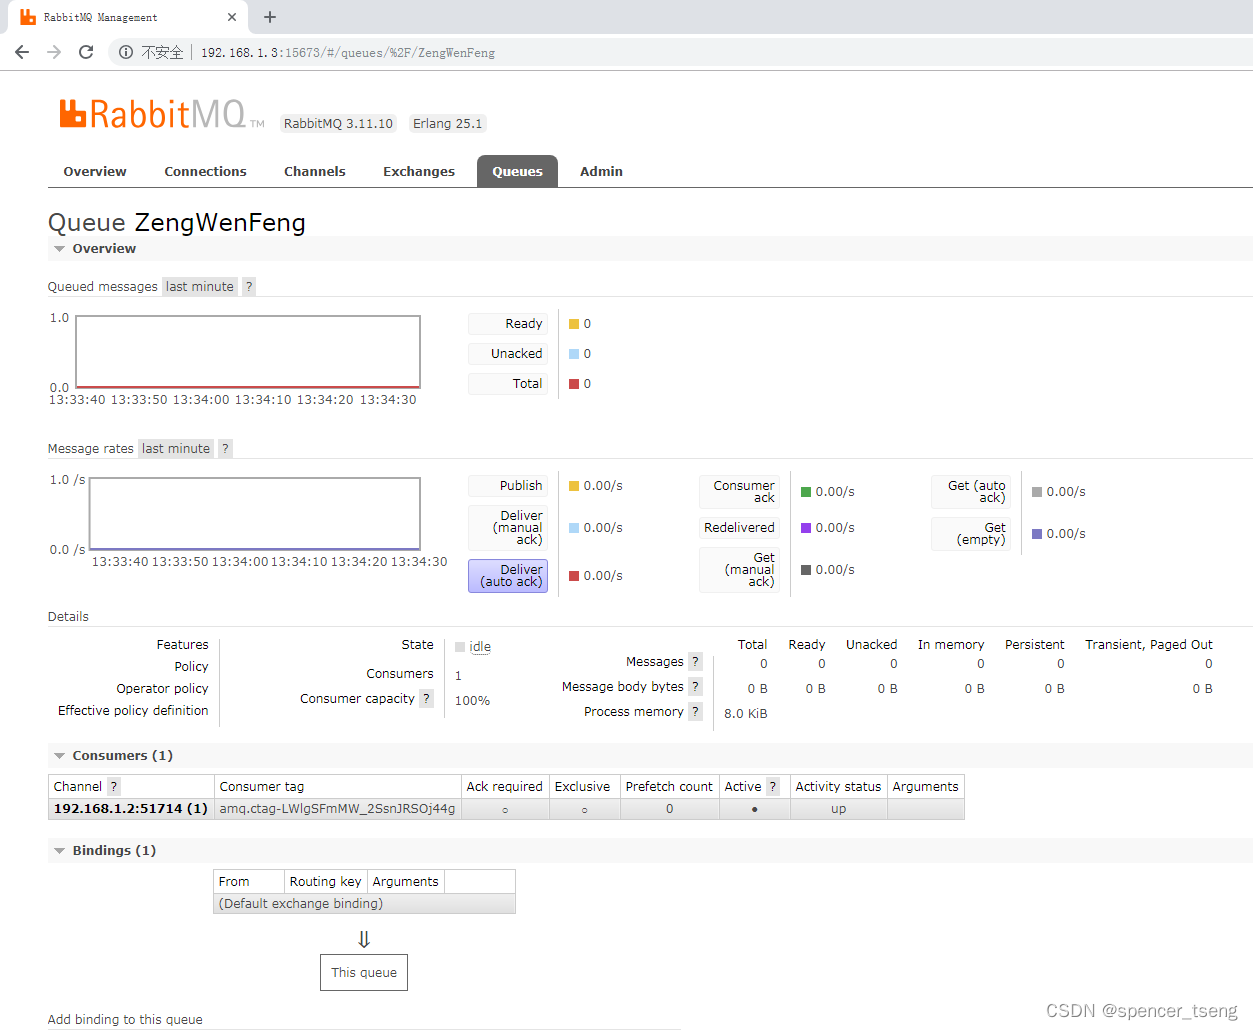Image resolution: width=1253 pixels, height=1030 pixels.
Task: Open channel 192.168.1.2:51714
Action: pos(122,808)
